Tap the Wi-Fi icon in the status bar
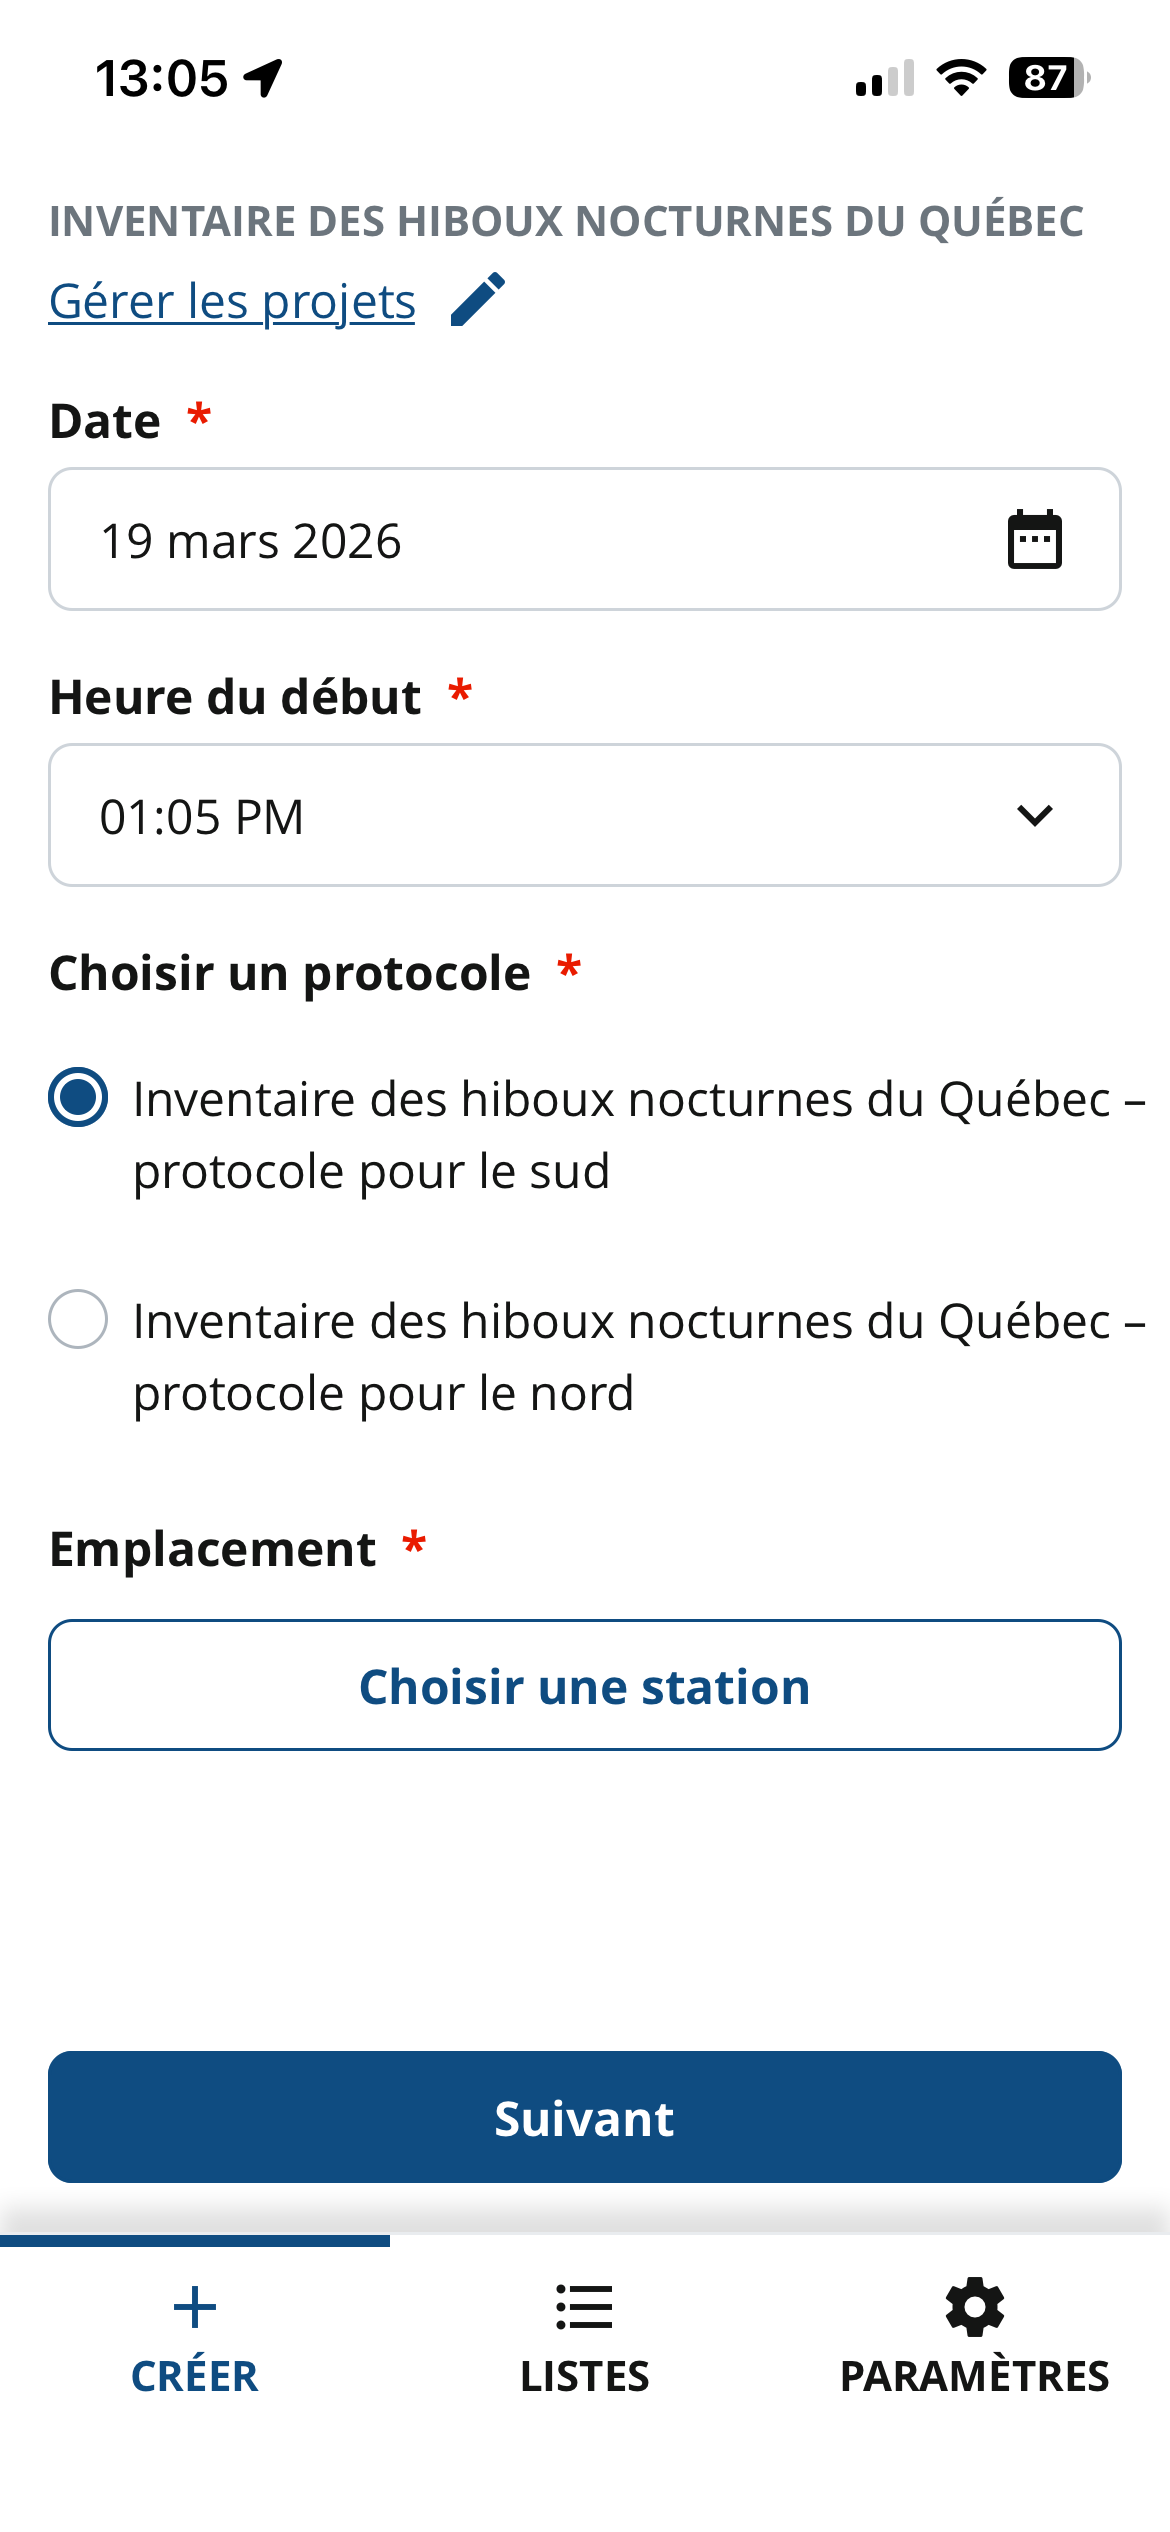The height and width of the screenshot is (2532, 1170). (x=961, y=78)
